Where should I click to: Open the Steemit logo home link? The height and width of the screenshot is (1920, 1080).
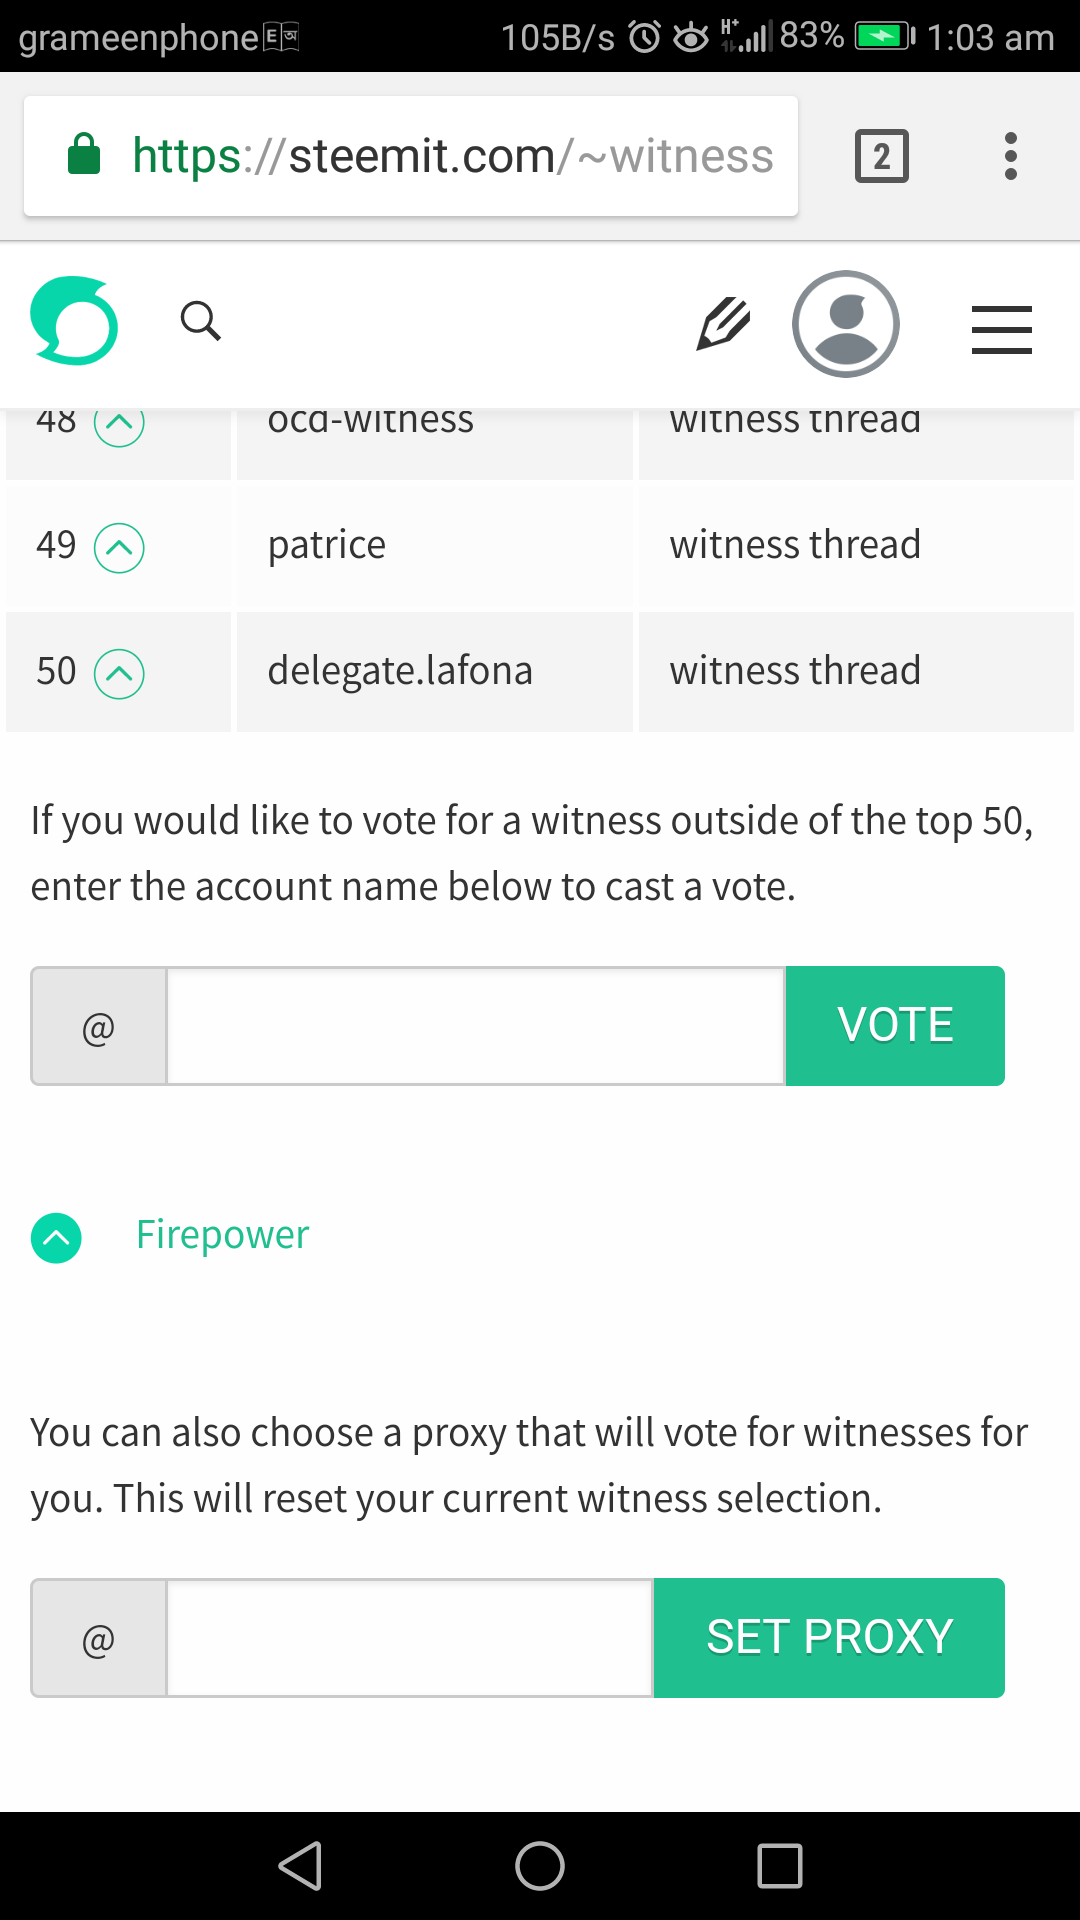point(74,321)
